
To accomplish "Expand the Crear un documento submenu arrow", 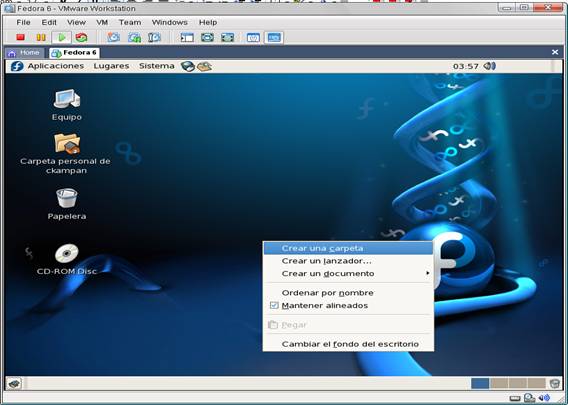I will tap(428, 273).
